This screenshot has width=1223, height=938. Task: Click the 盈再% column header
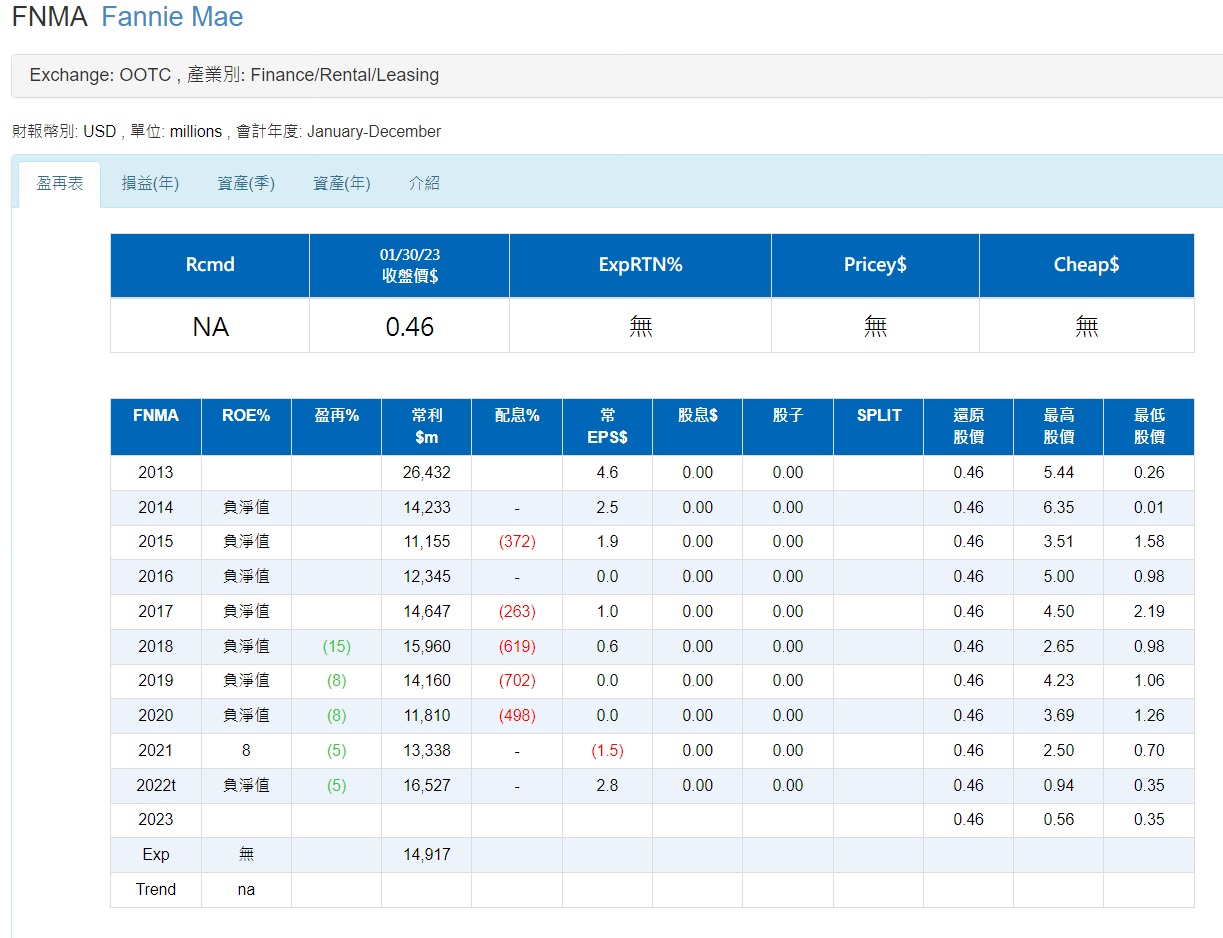point(336,427)
